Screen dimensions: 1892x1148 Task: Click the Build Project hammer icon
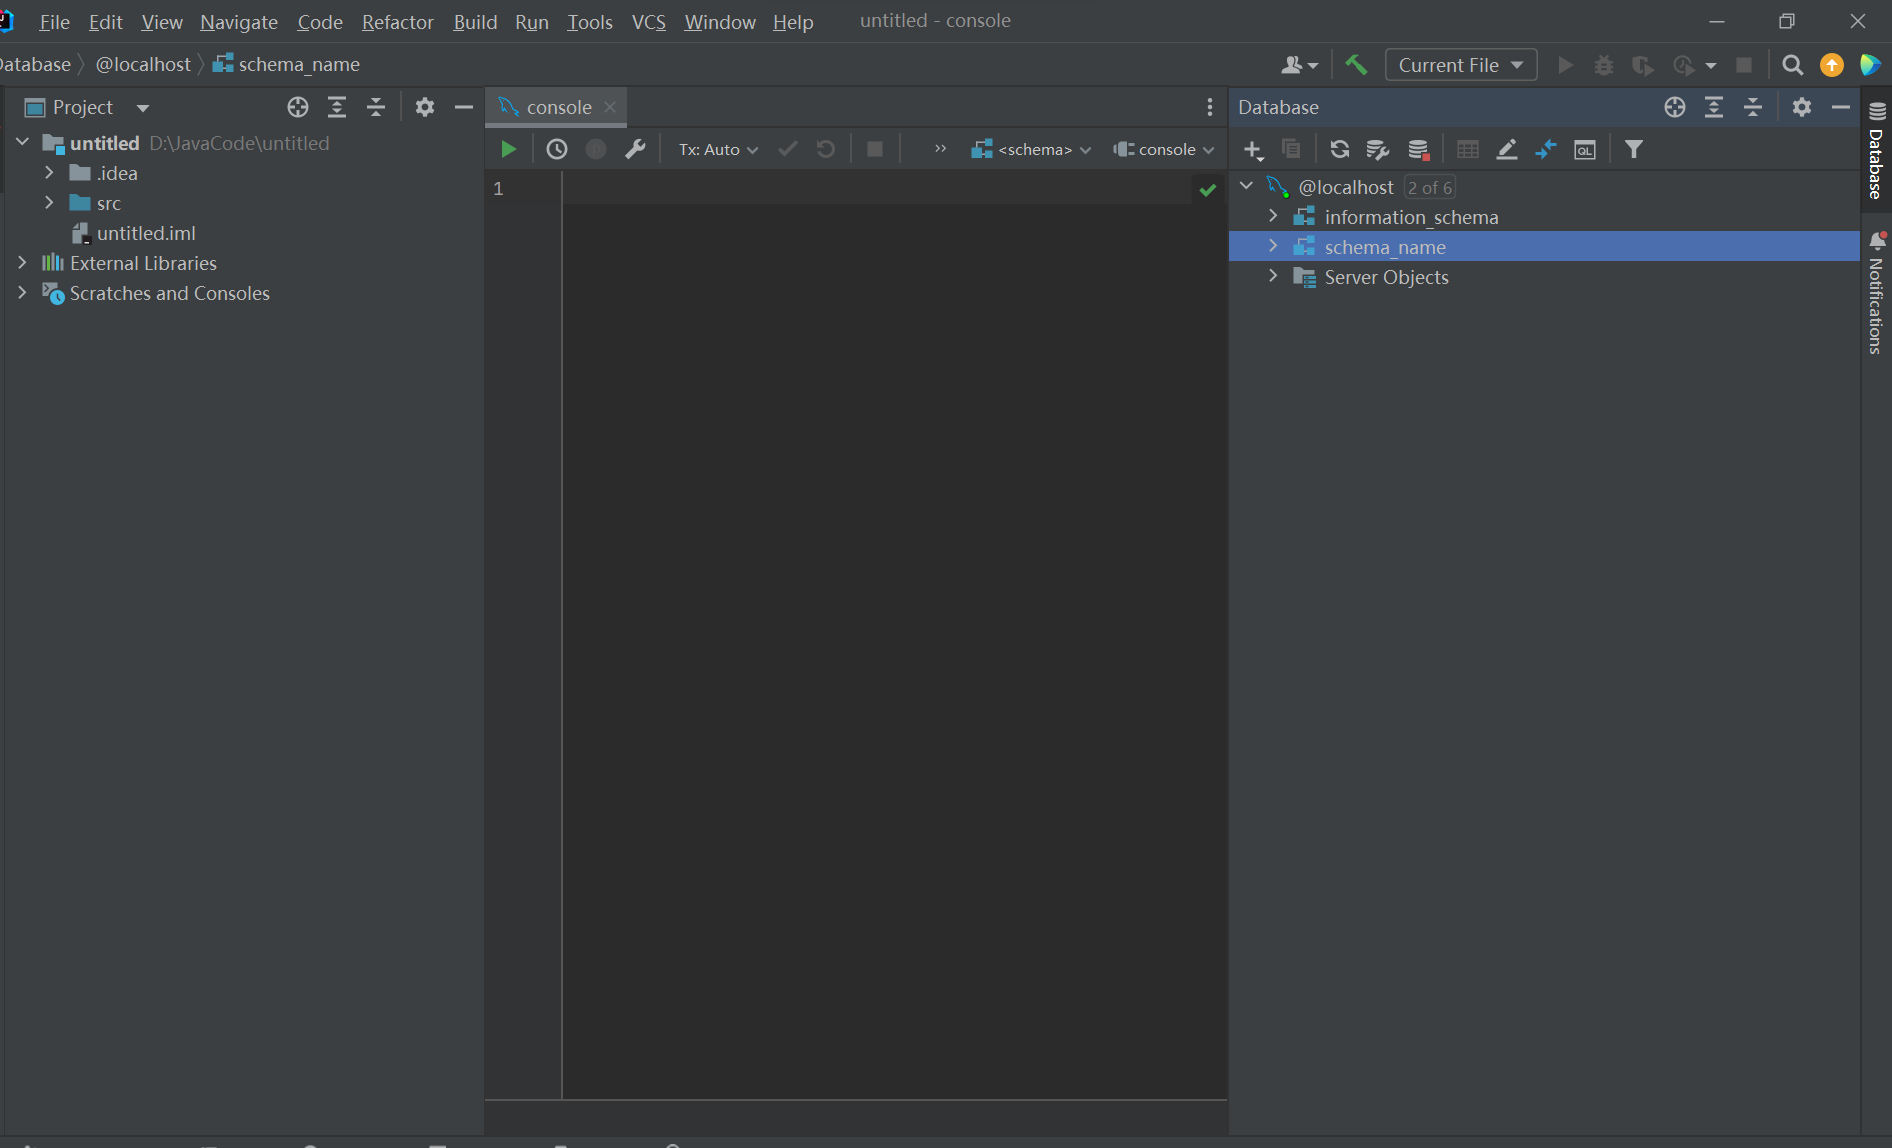pyautogui.click(x=1356, y=65)
